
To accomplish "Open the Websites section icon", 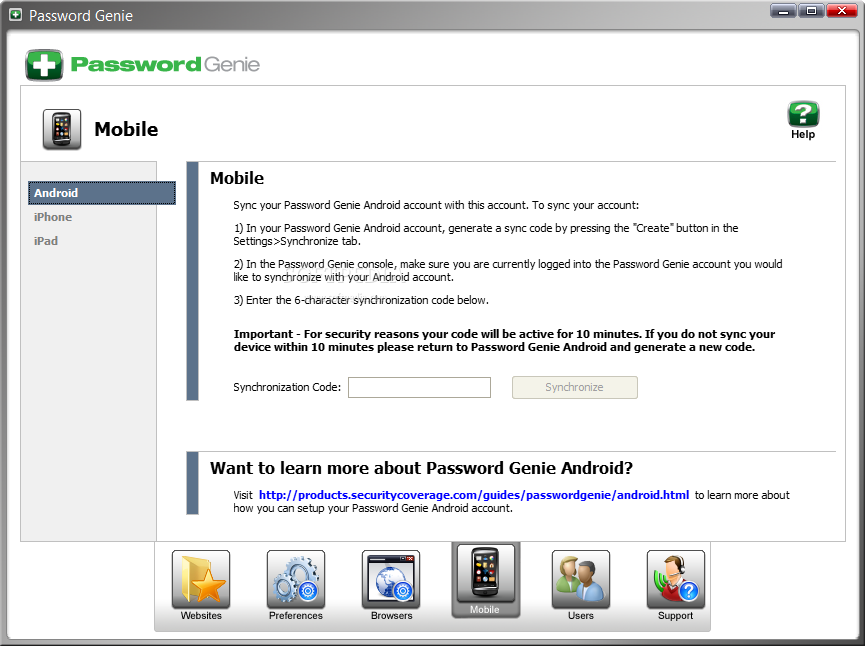I will (x=201, y=579).
